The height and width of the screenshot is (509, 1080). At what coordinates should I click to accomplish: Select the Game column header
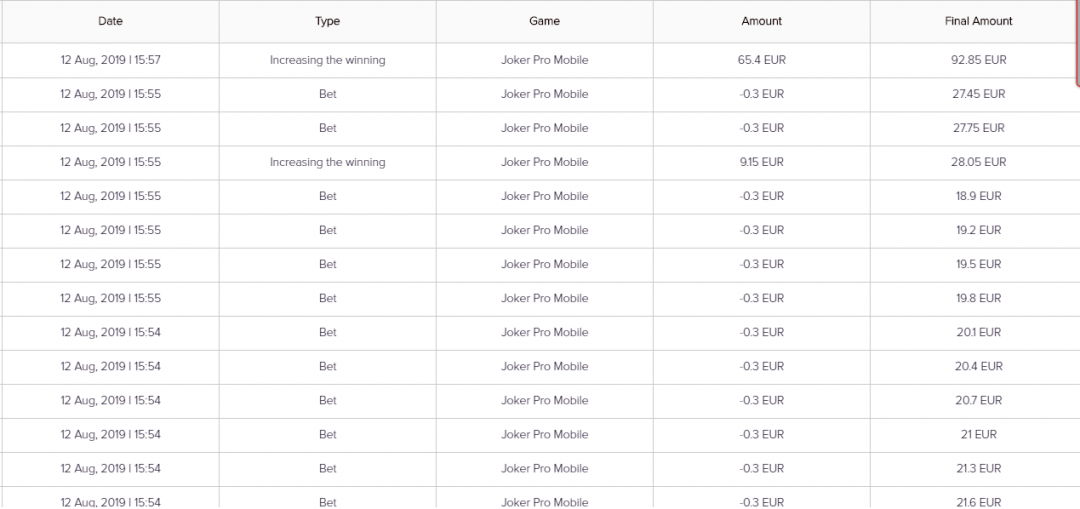544,21
